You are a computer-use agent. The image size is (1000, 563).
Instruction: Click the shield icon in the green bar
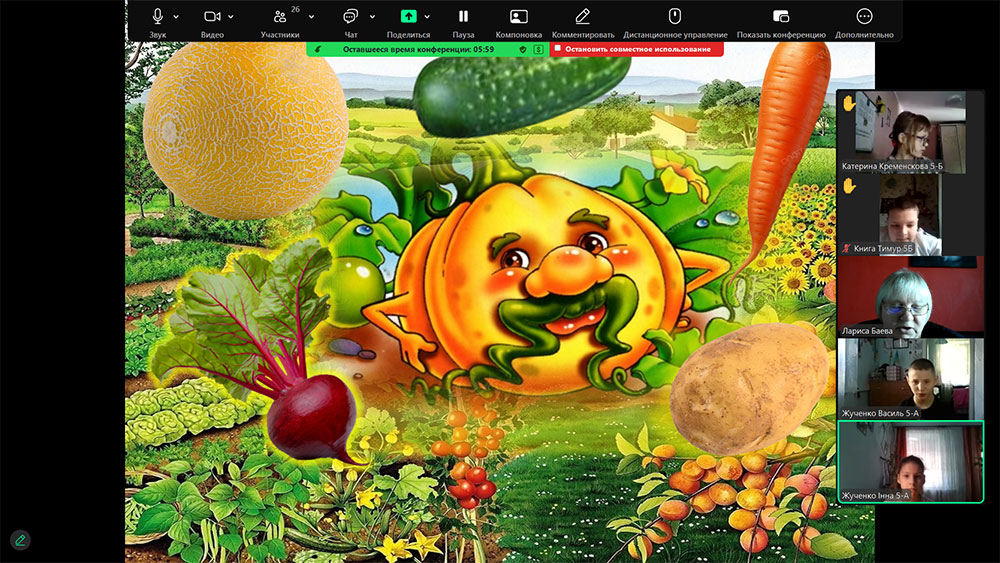click(x=523, y=48)
